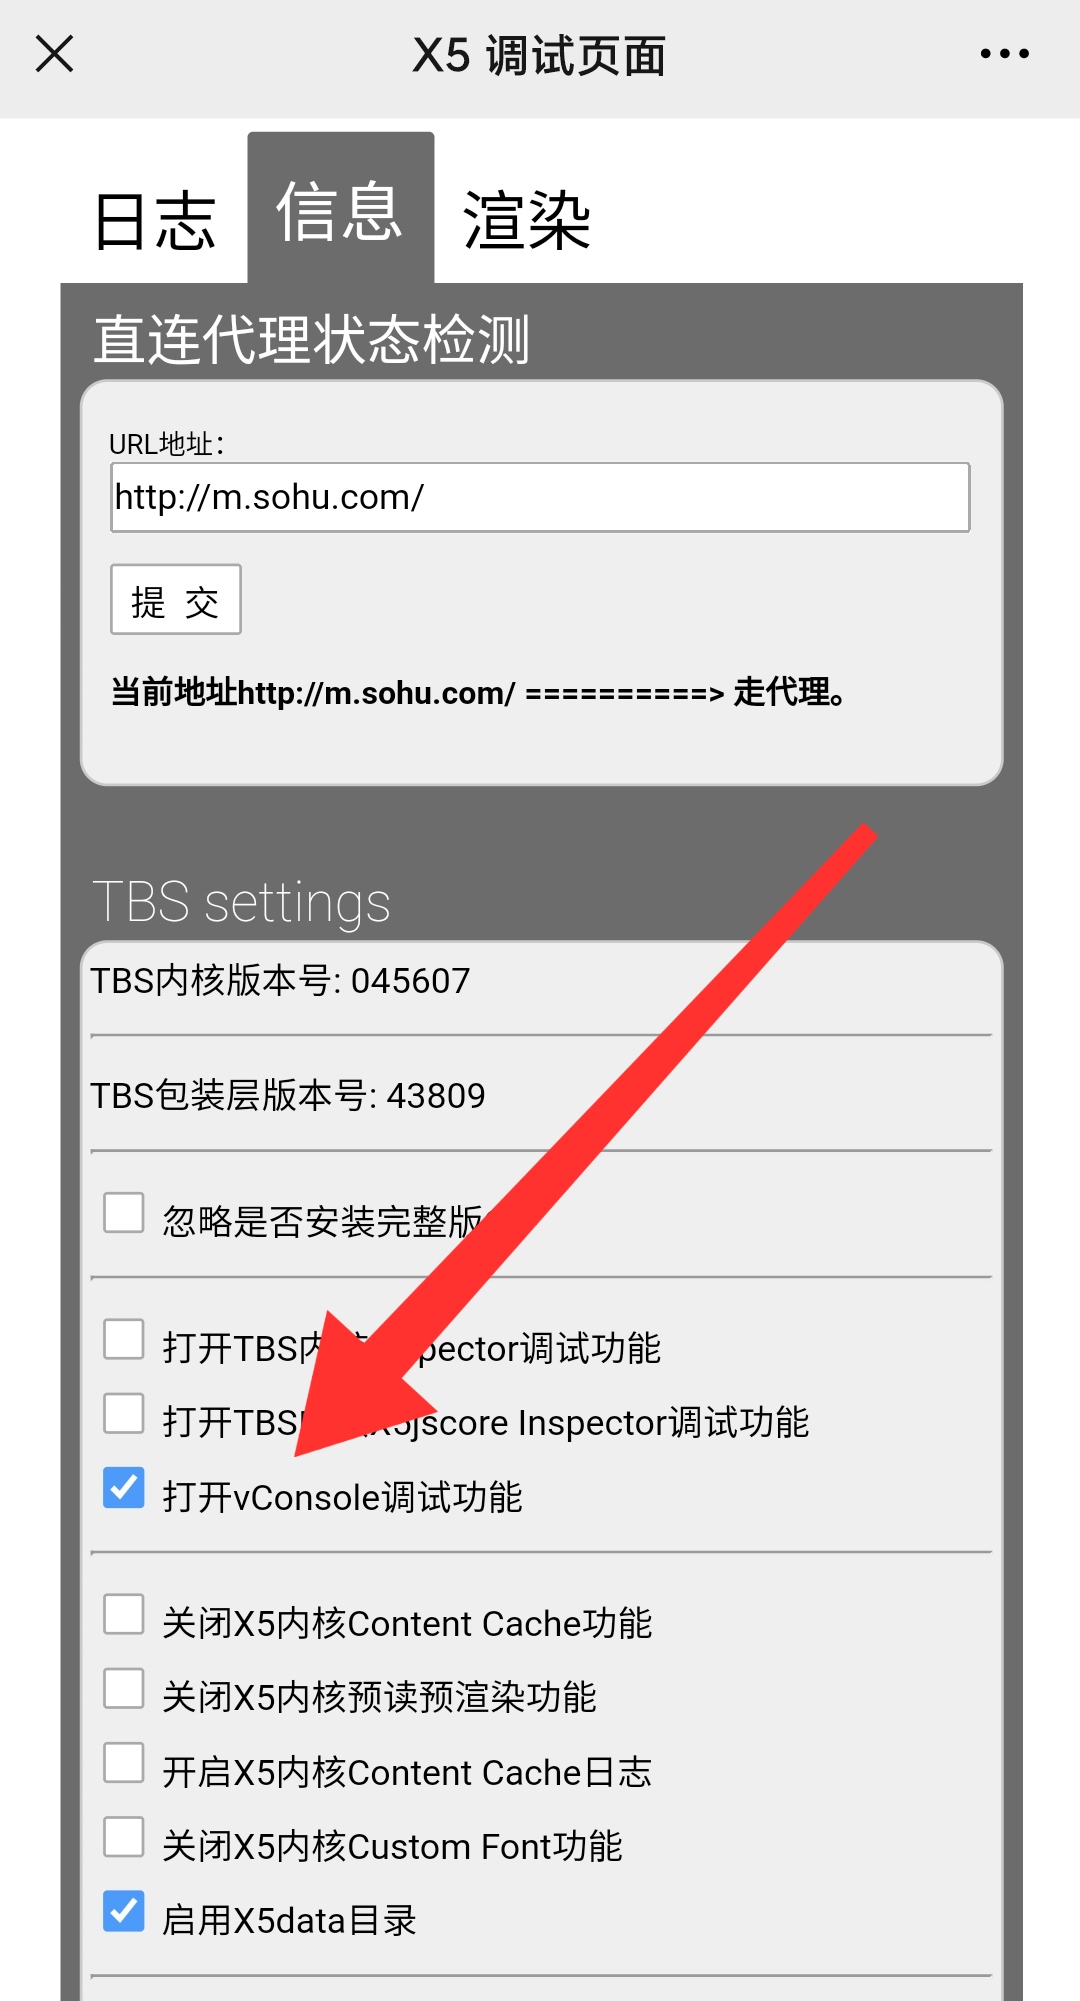This screenshot has width=1080, height=2001.
Task: Close the X5 debug page
Action: 54,54
